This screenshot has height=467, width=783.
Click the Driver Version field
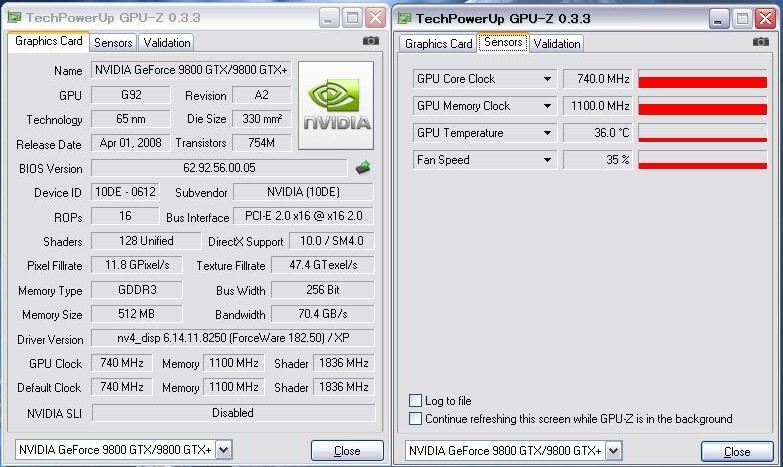click(x=233, y=338)
